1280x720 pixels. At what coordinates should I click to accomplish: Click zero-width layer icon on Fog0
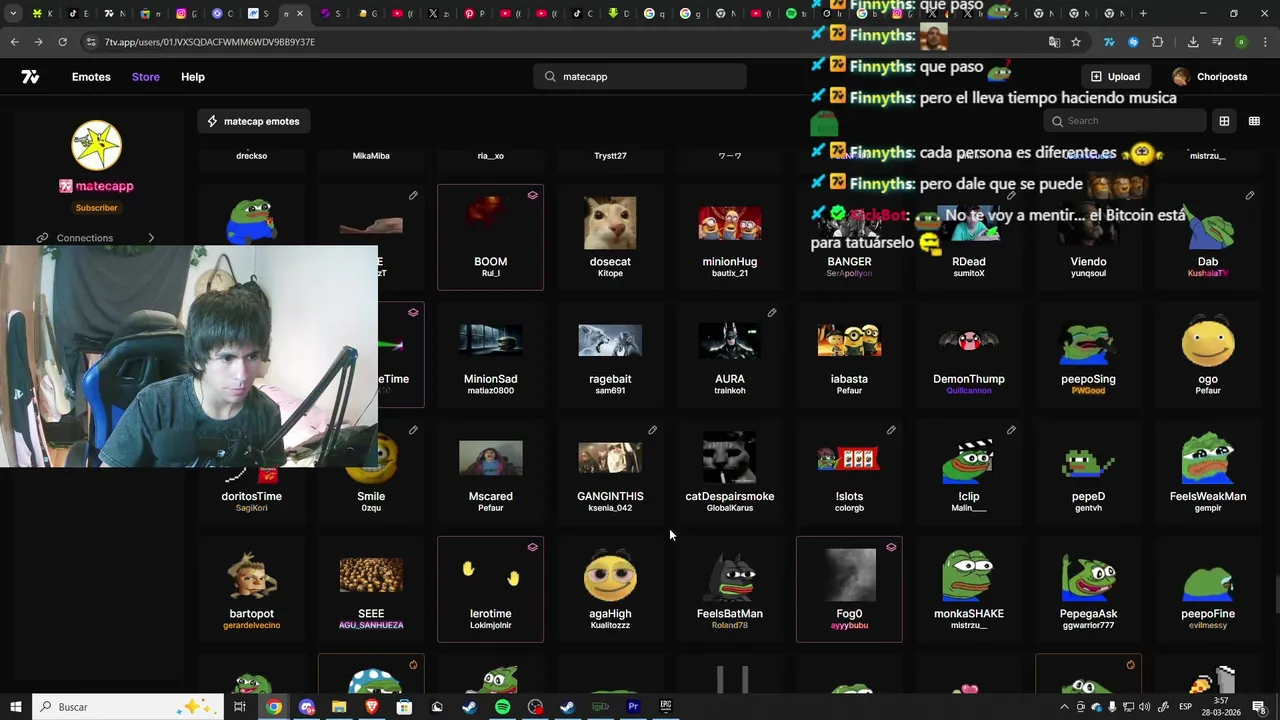point(891,547)
